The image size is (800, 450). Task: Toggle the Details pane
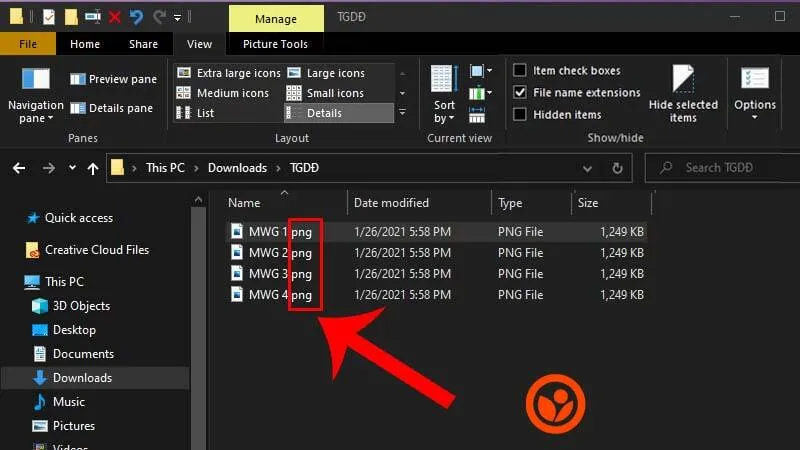pyautogui.click(x=111, y=108)
